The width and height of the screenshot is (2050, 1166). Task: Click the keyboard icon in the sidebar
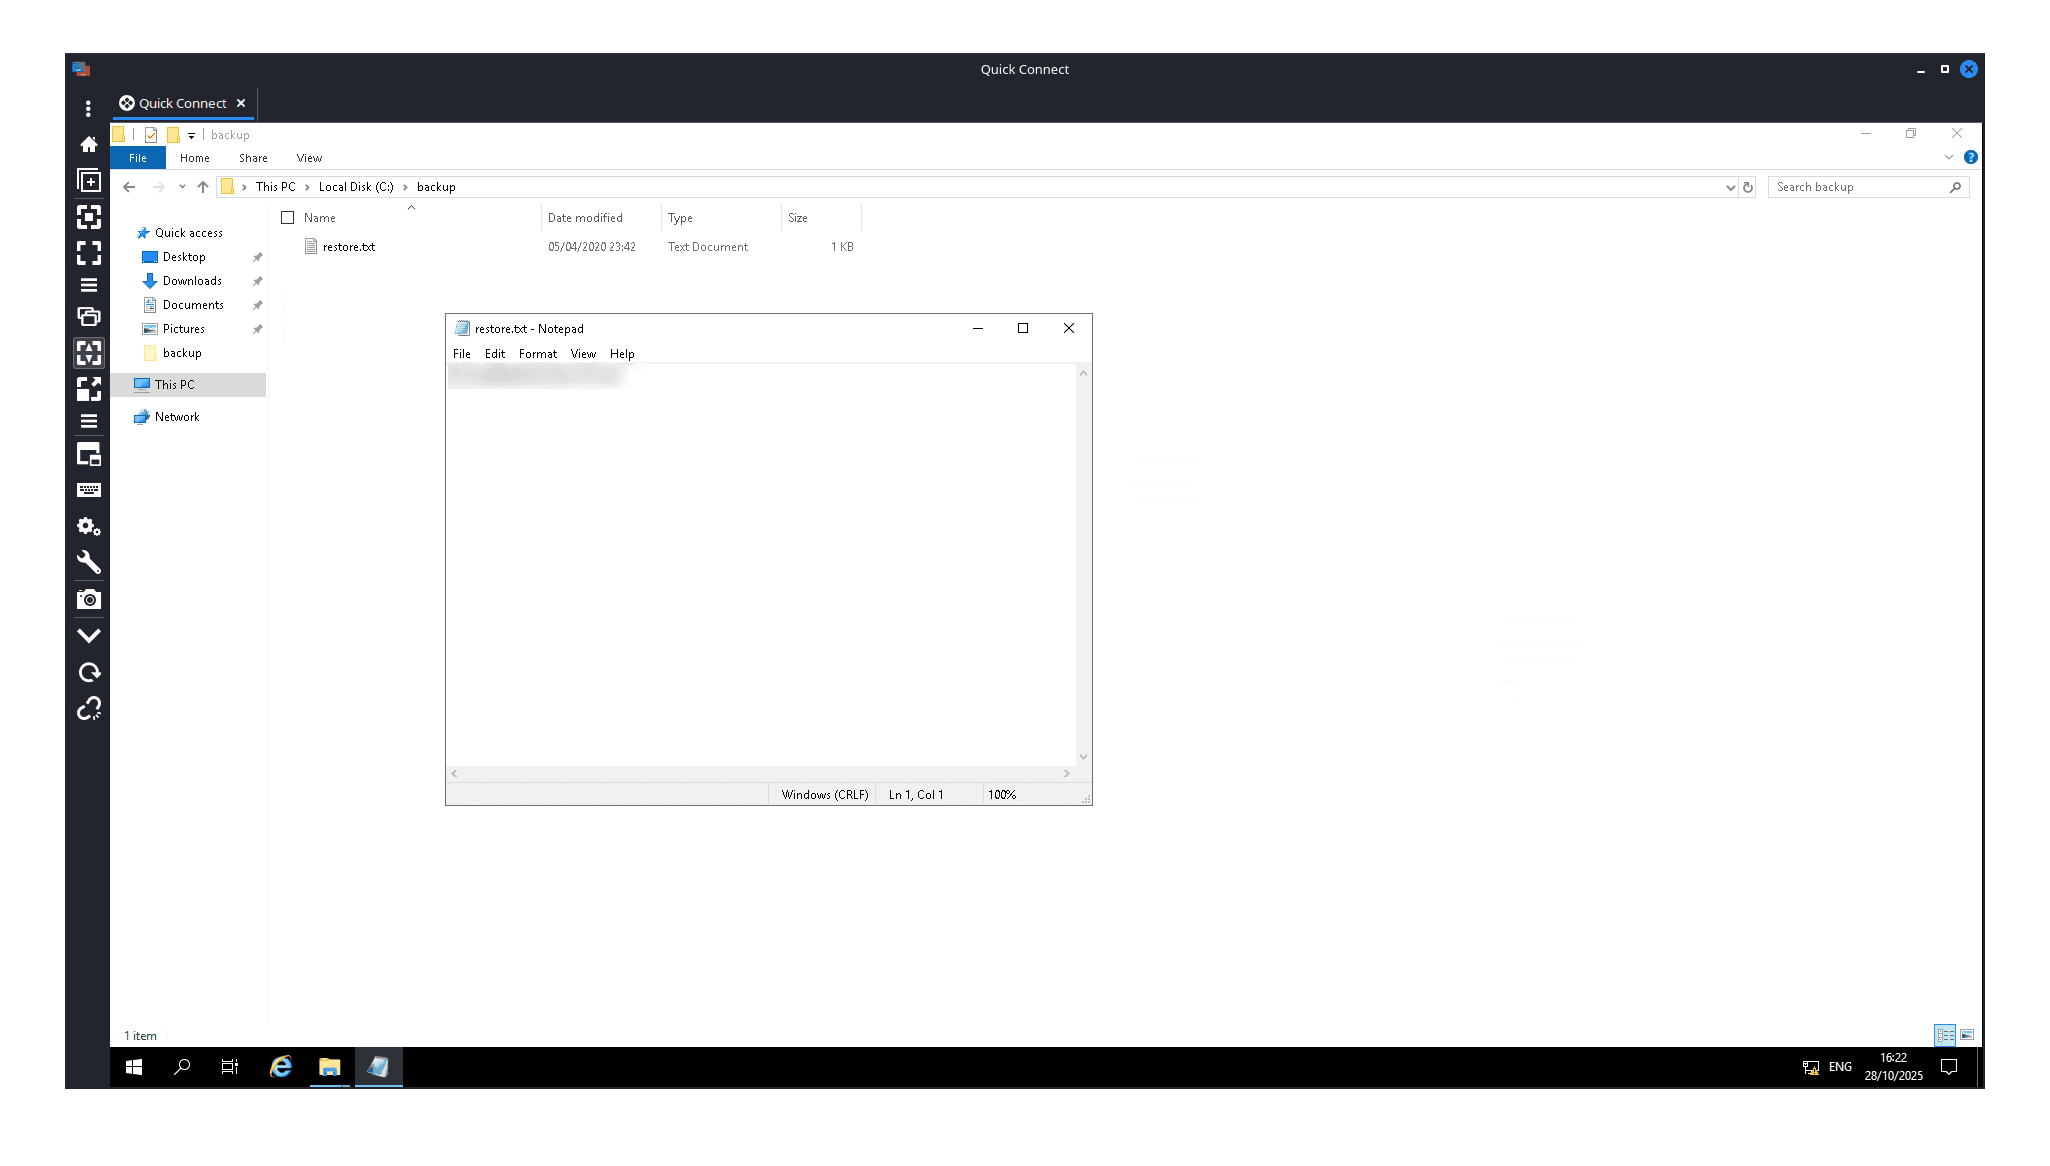[x=89, y=490]
